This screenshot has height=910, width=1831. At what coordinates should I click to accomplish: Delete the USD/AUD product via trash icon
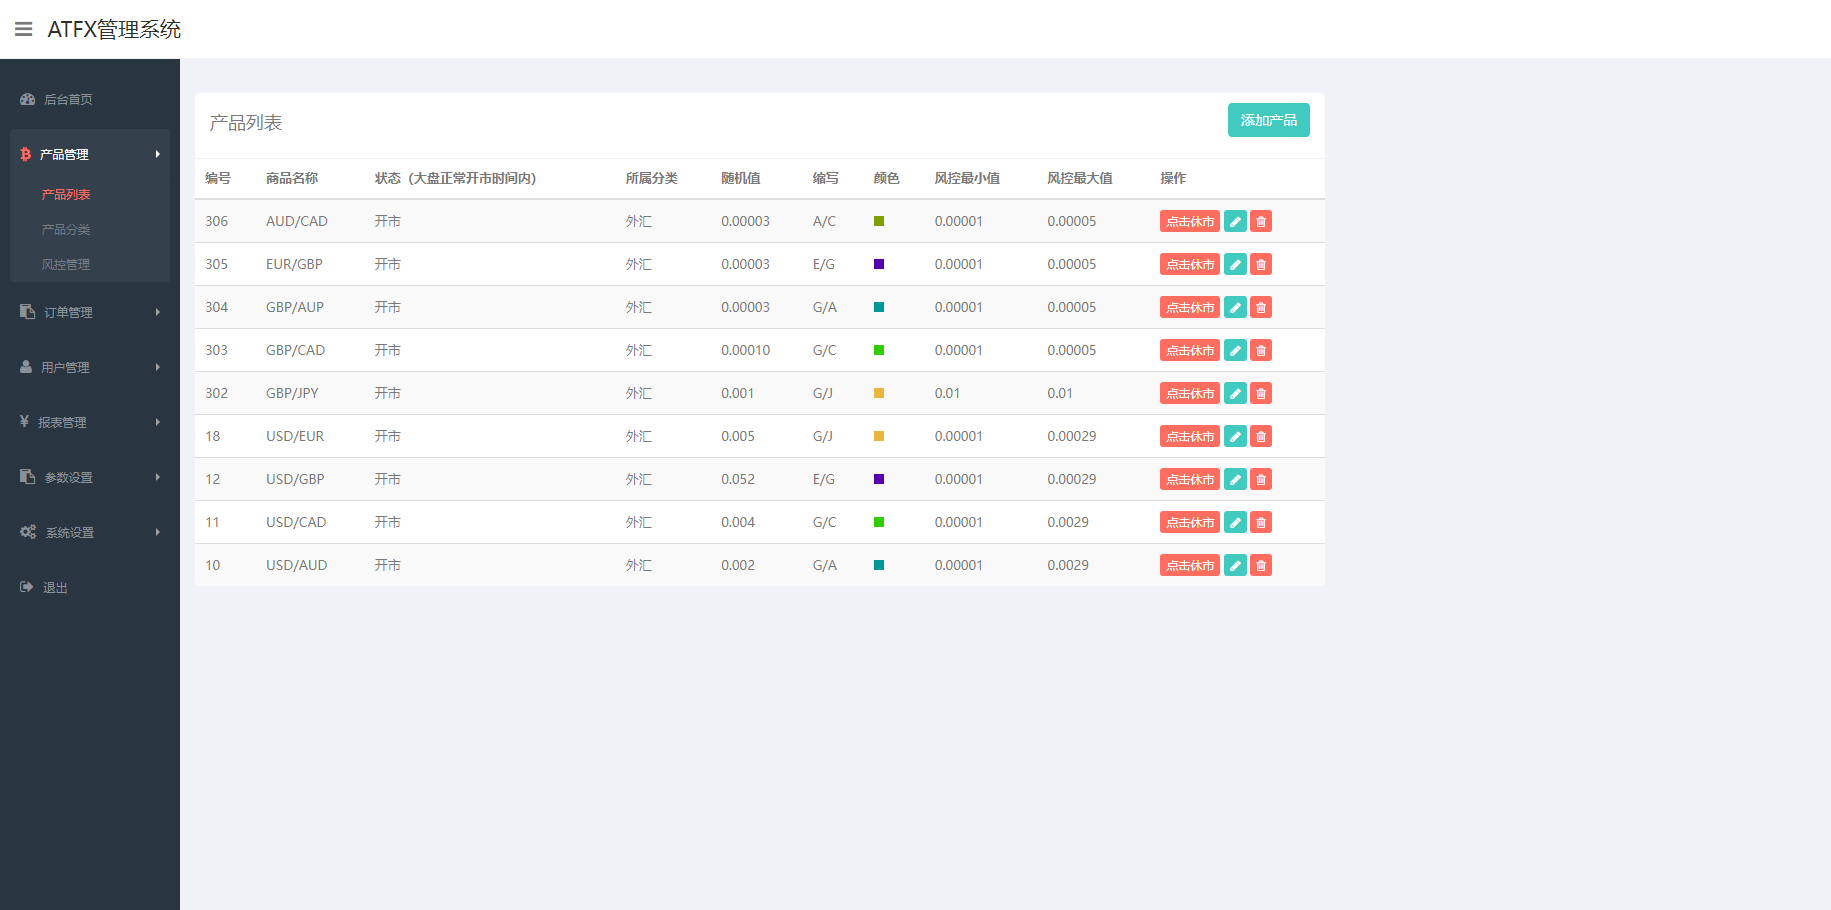click(x=1261, y=565)
